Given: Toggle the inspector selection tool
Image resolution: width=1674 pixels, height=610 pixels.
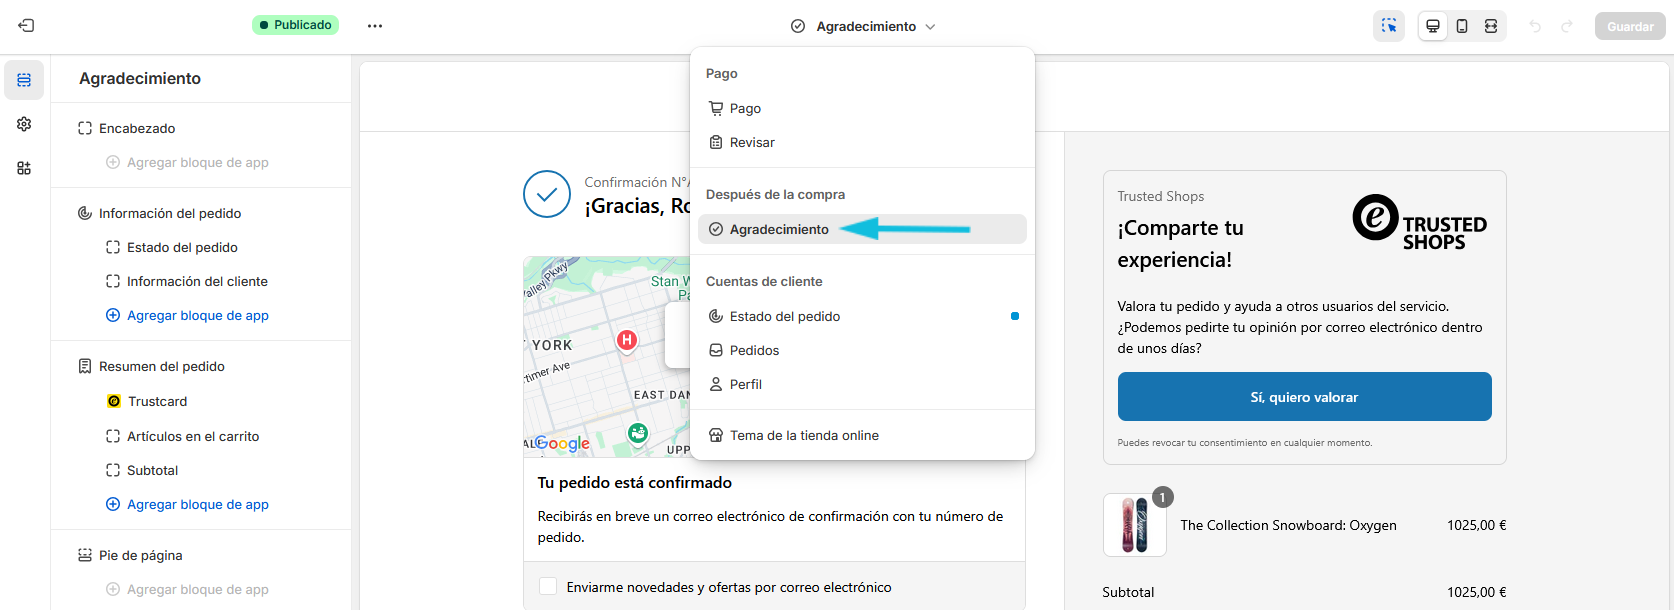Looking at the screenshot, I should (x=1389, y=26).
